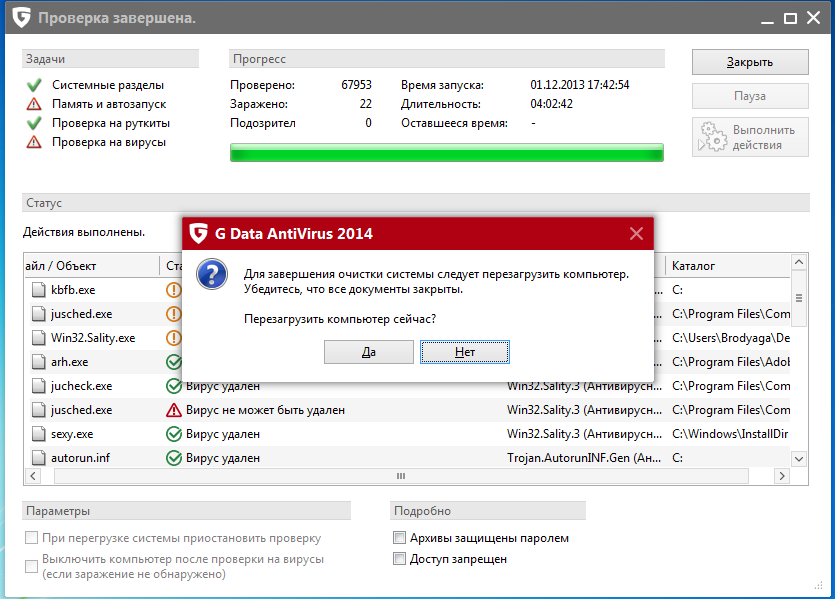The height and width of the screenshot is (599, 835).
Task: Click warning triangle next to Память и автозапуск
Action: [34, 104]
